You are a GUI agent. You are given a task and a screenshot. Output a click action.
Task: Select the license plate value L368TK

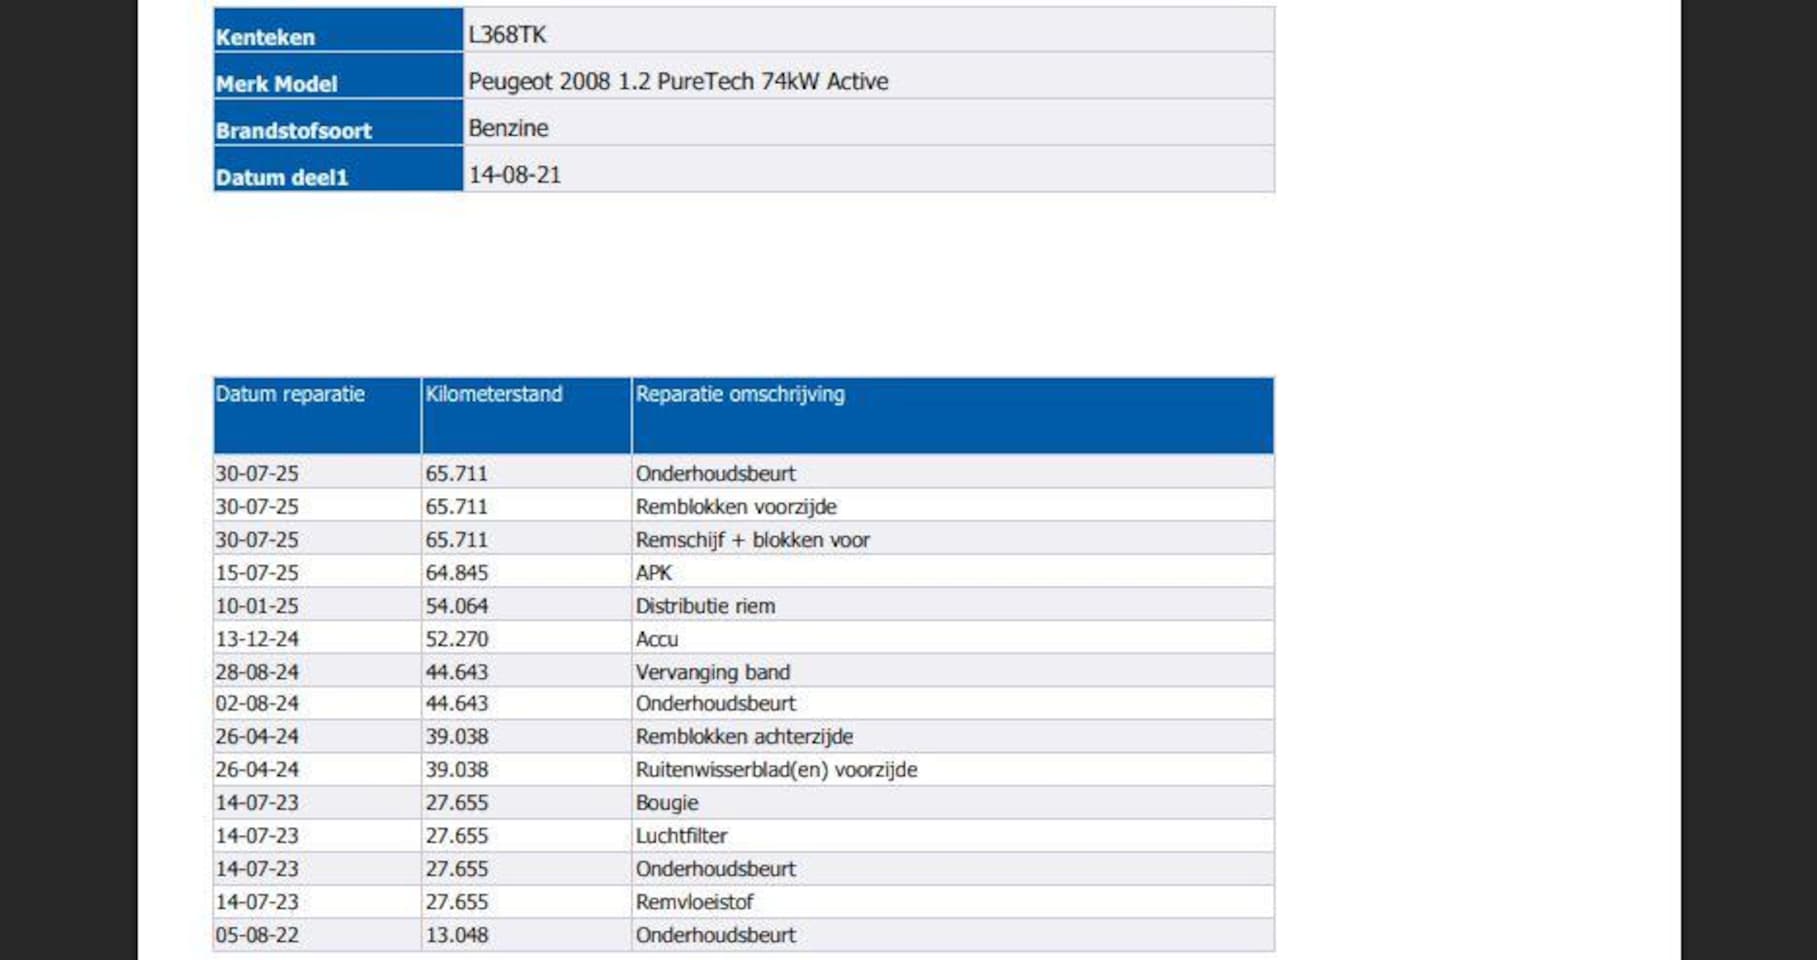pyautogui.click(x=507, y=35)
